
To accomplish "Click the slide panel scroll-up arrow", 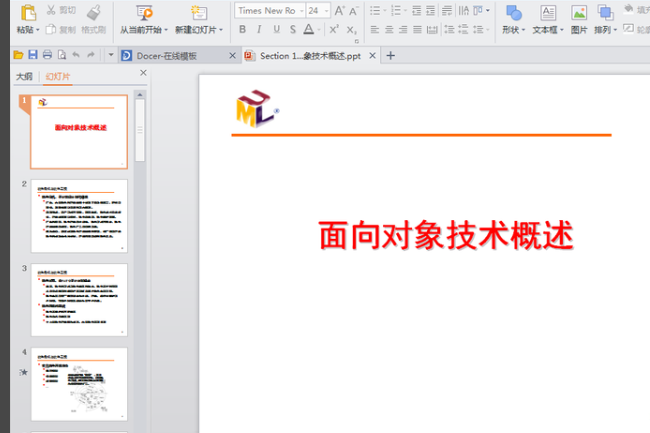I will (x=140, y=95).
